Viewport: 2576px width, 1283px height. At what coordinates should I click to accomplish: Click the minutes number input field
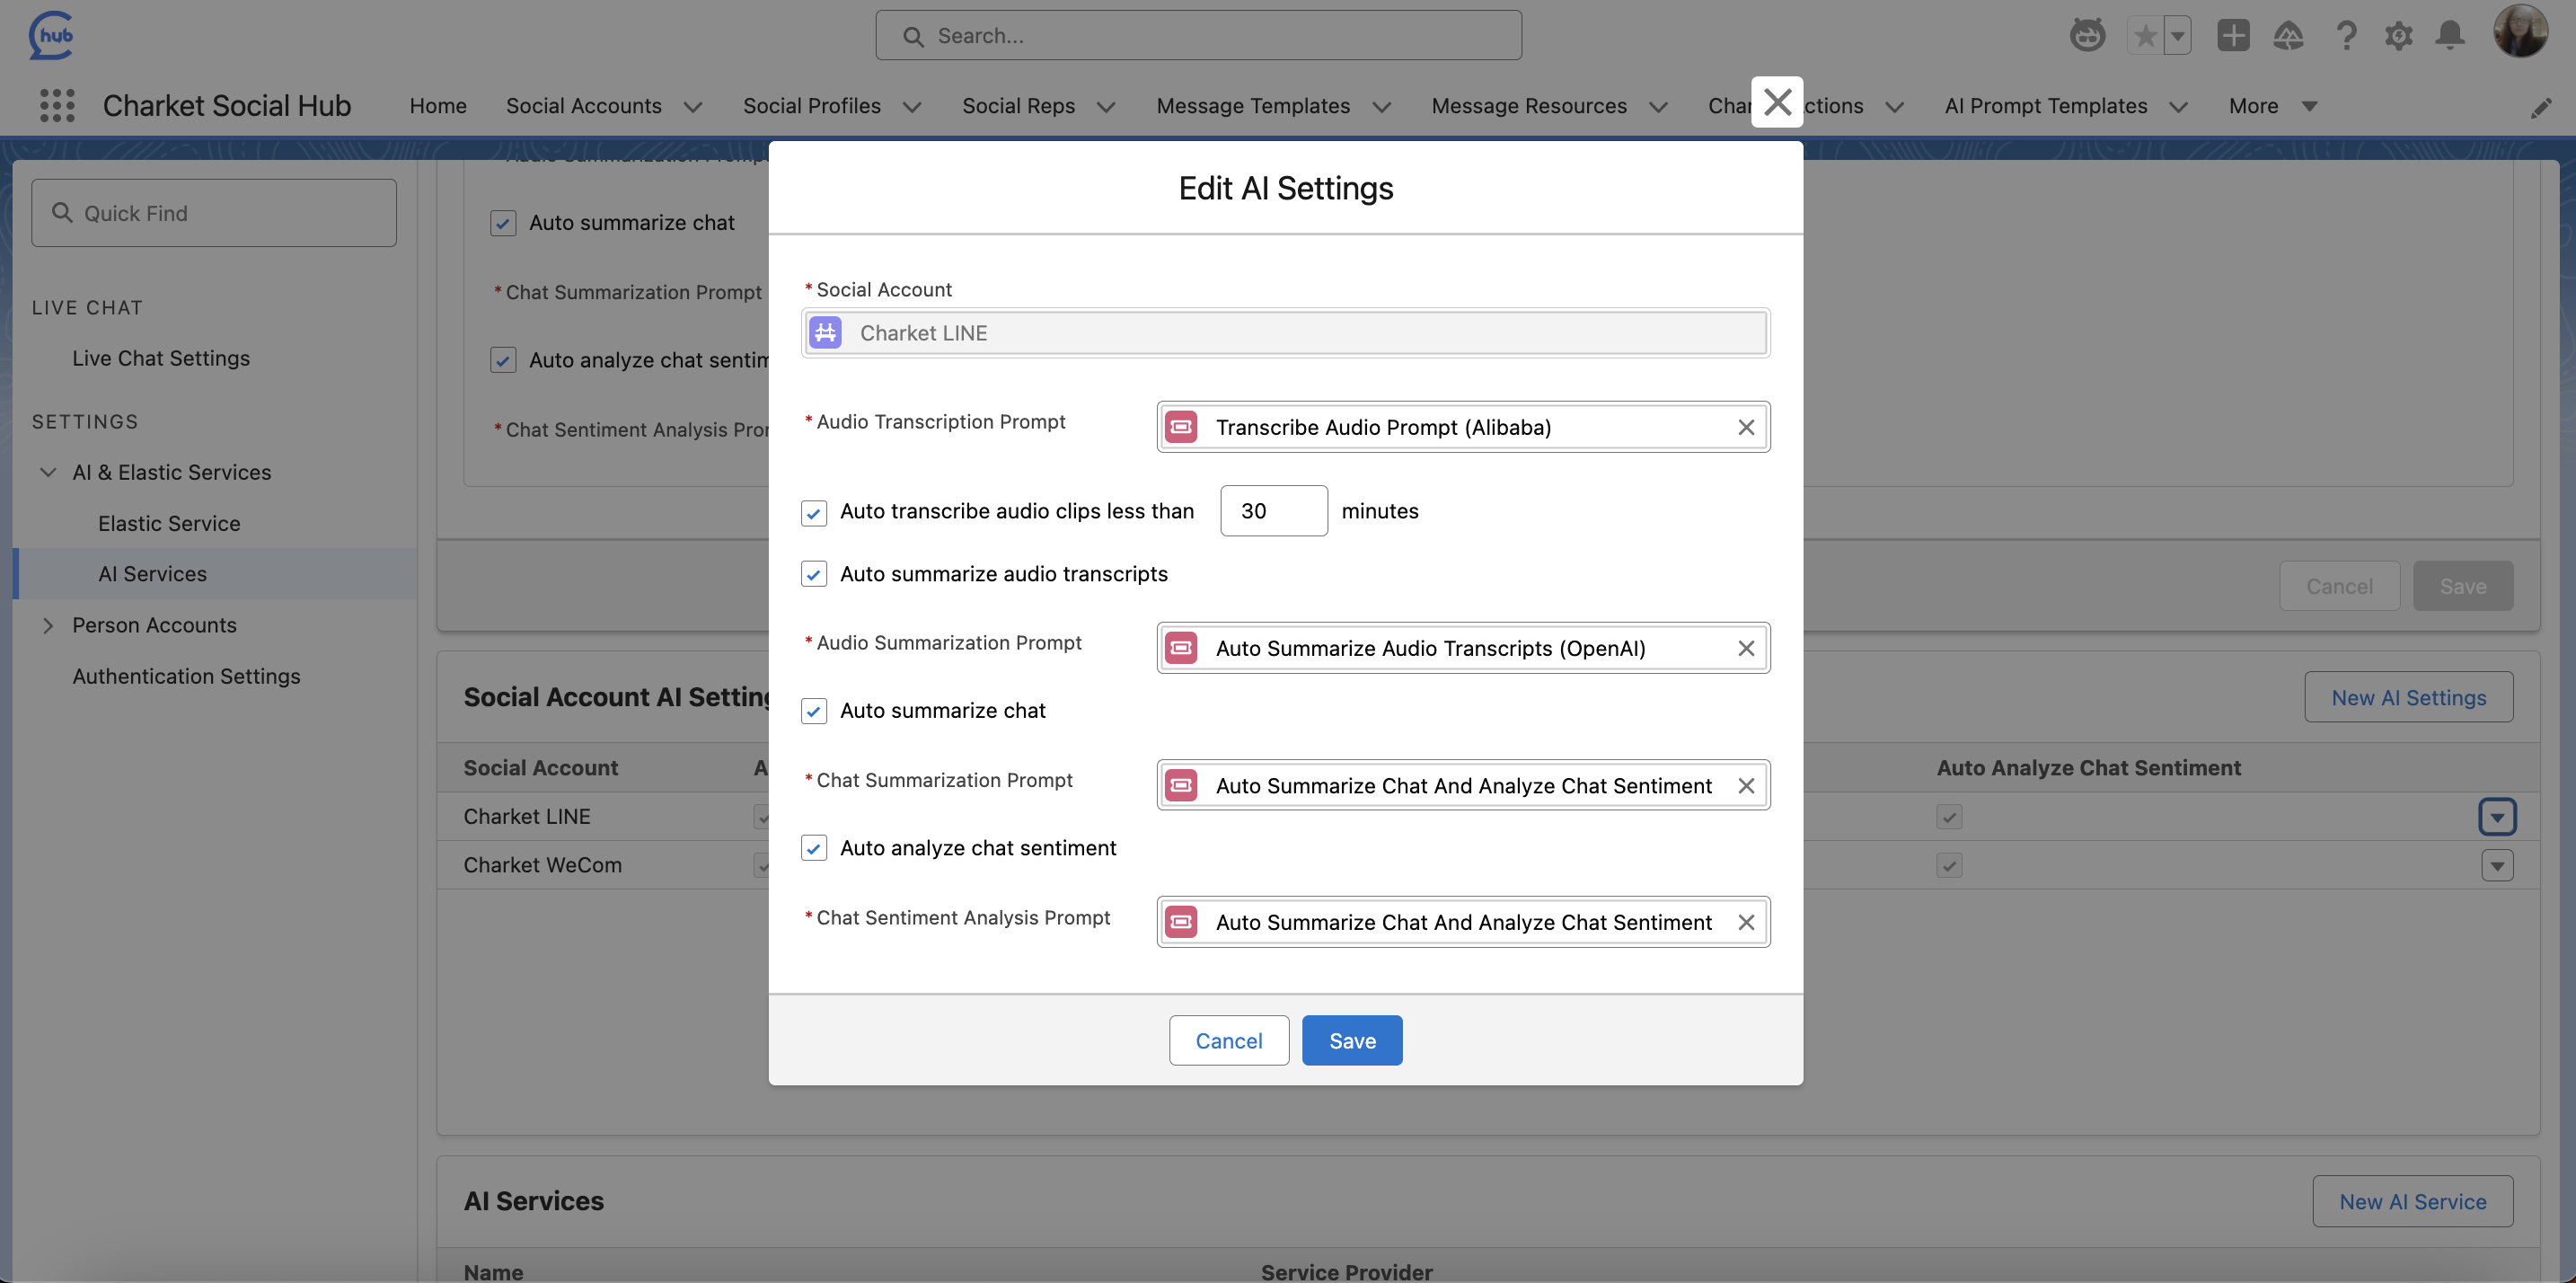pos(1273,511)
